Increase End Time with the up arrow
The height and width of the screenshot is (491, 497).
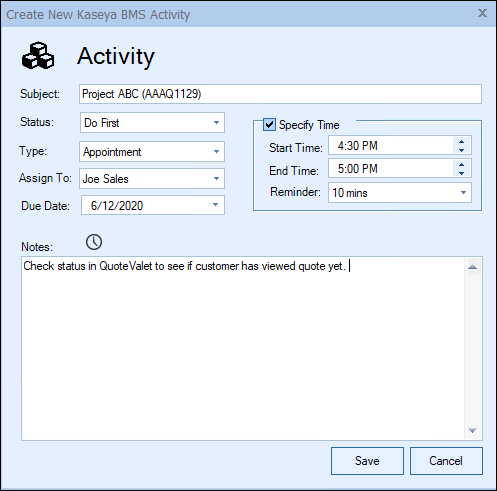click(461, 165)
